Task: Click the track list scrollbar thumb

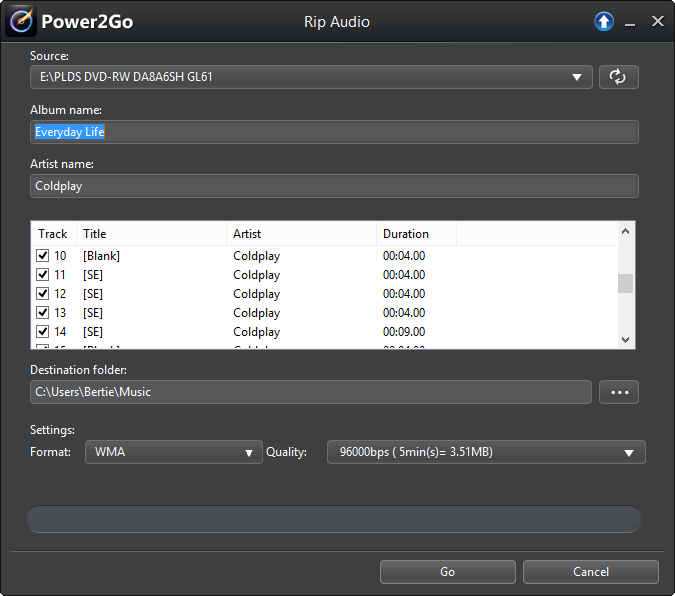Action: pyautogui.click(x=625, y=283)
